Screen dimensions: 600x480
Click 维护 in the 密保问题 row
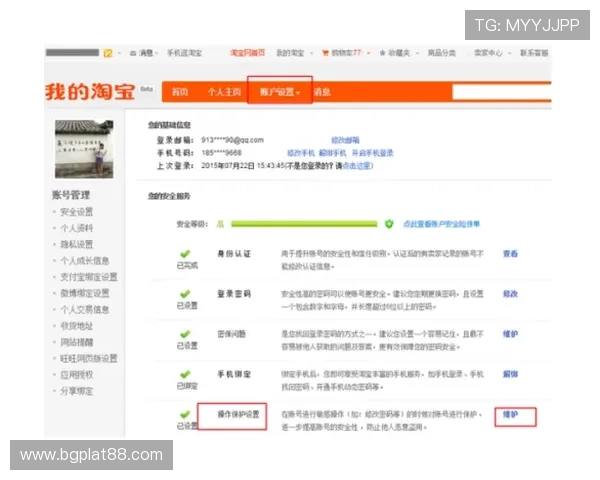(x=510, y=334)
